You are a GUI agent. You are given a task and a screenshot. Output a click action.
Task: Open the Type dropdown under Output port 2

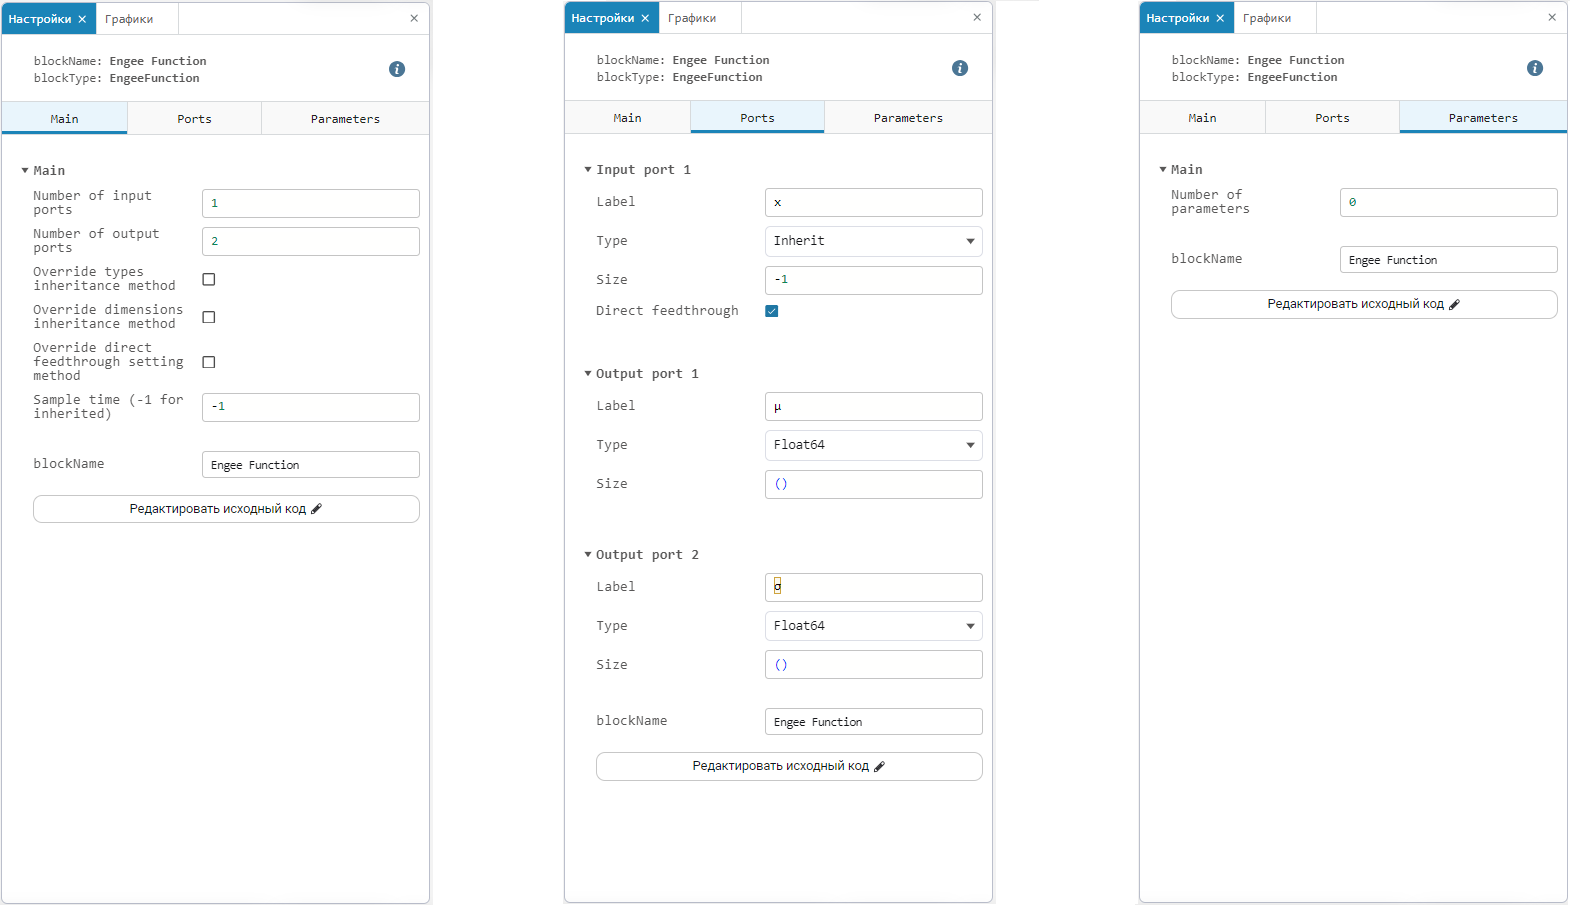pos(873,626)
